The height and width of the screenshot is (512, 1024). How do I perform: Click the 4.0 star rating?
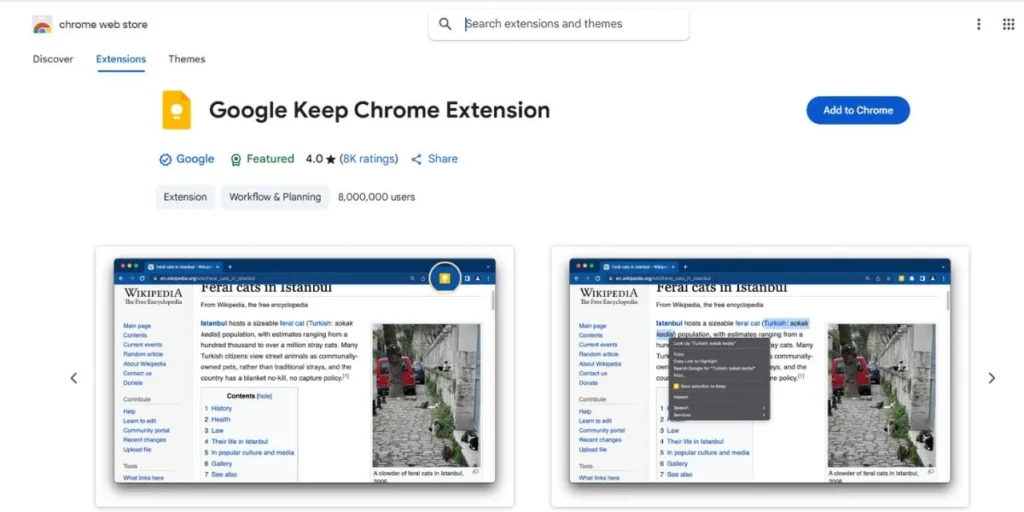321,159
